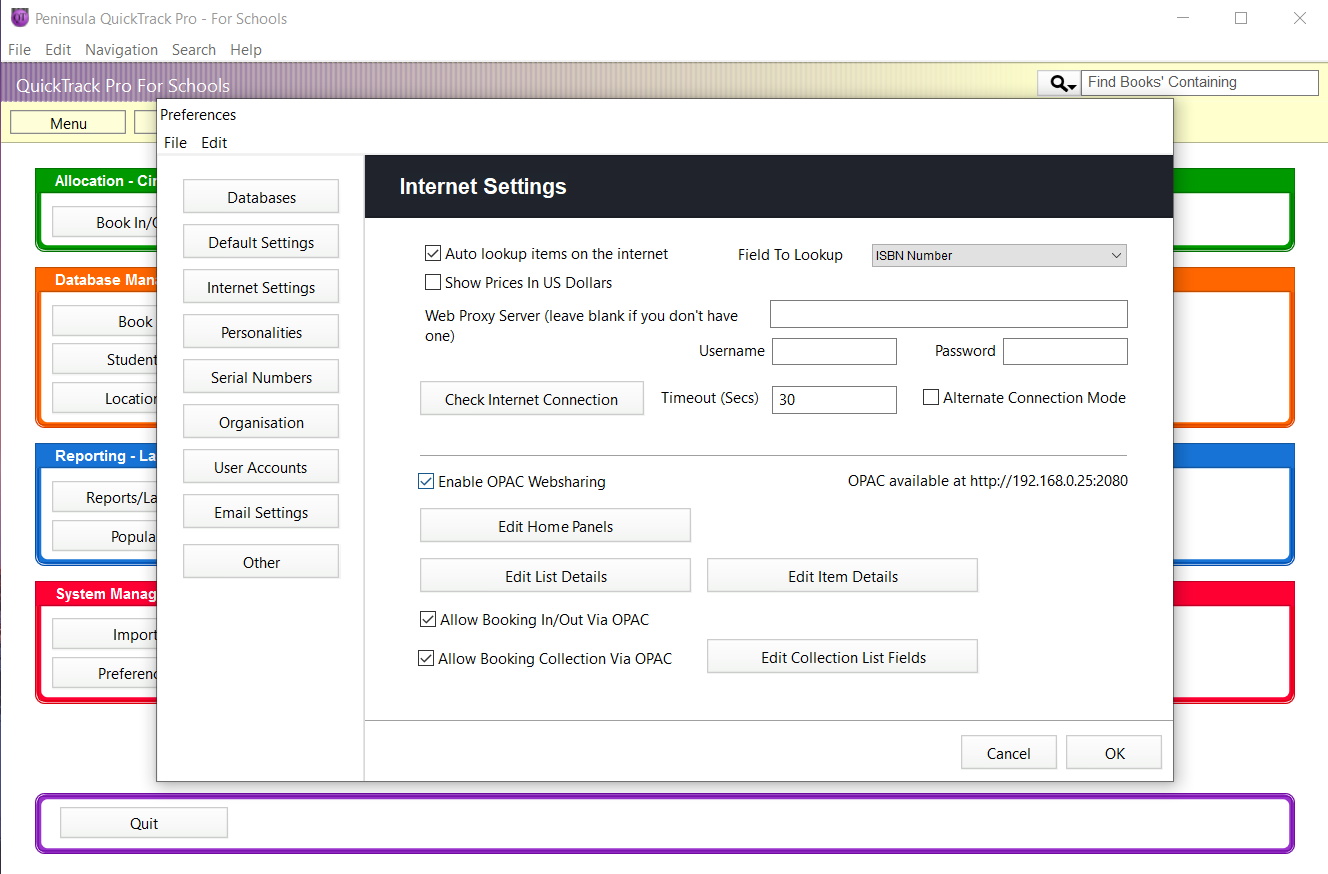This screenshot has height=874, width=1328.
Task: Click the Popular button in Reporting panel
Action: point(105,536)
